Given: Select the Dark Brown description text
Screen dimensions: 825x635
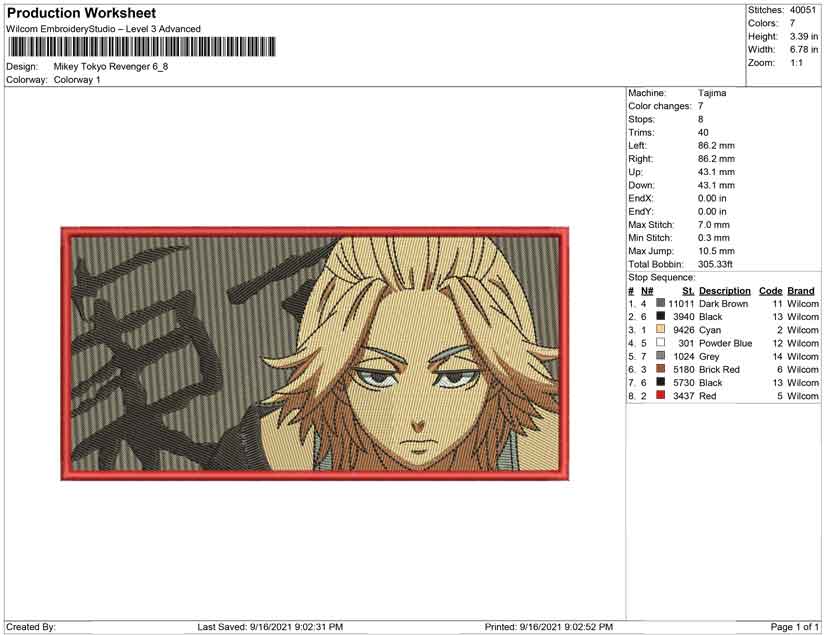Looking at the screenshot, I should tap(723, 304).
